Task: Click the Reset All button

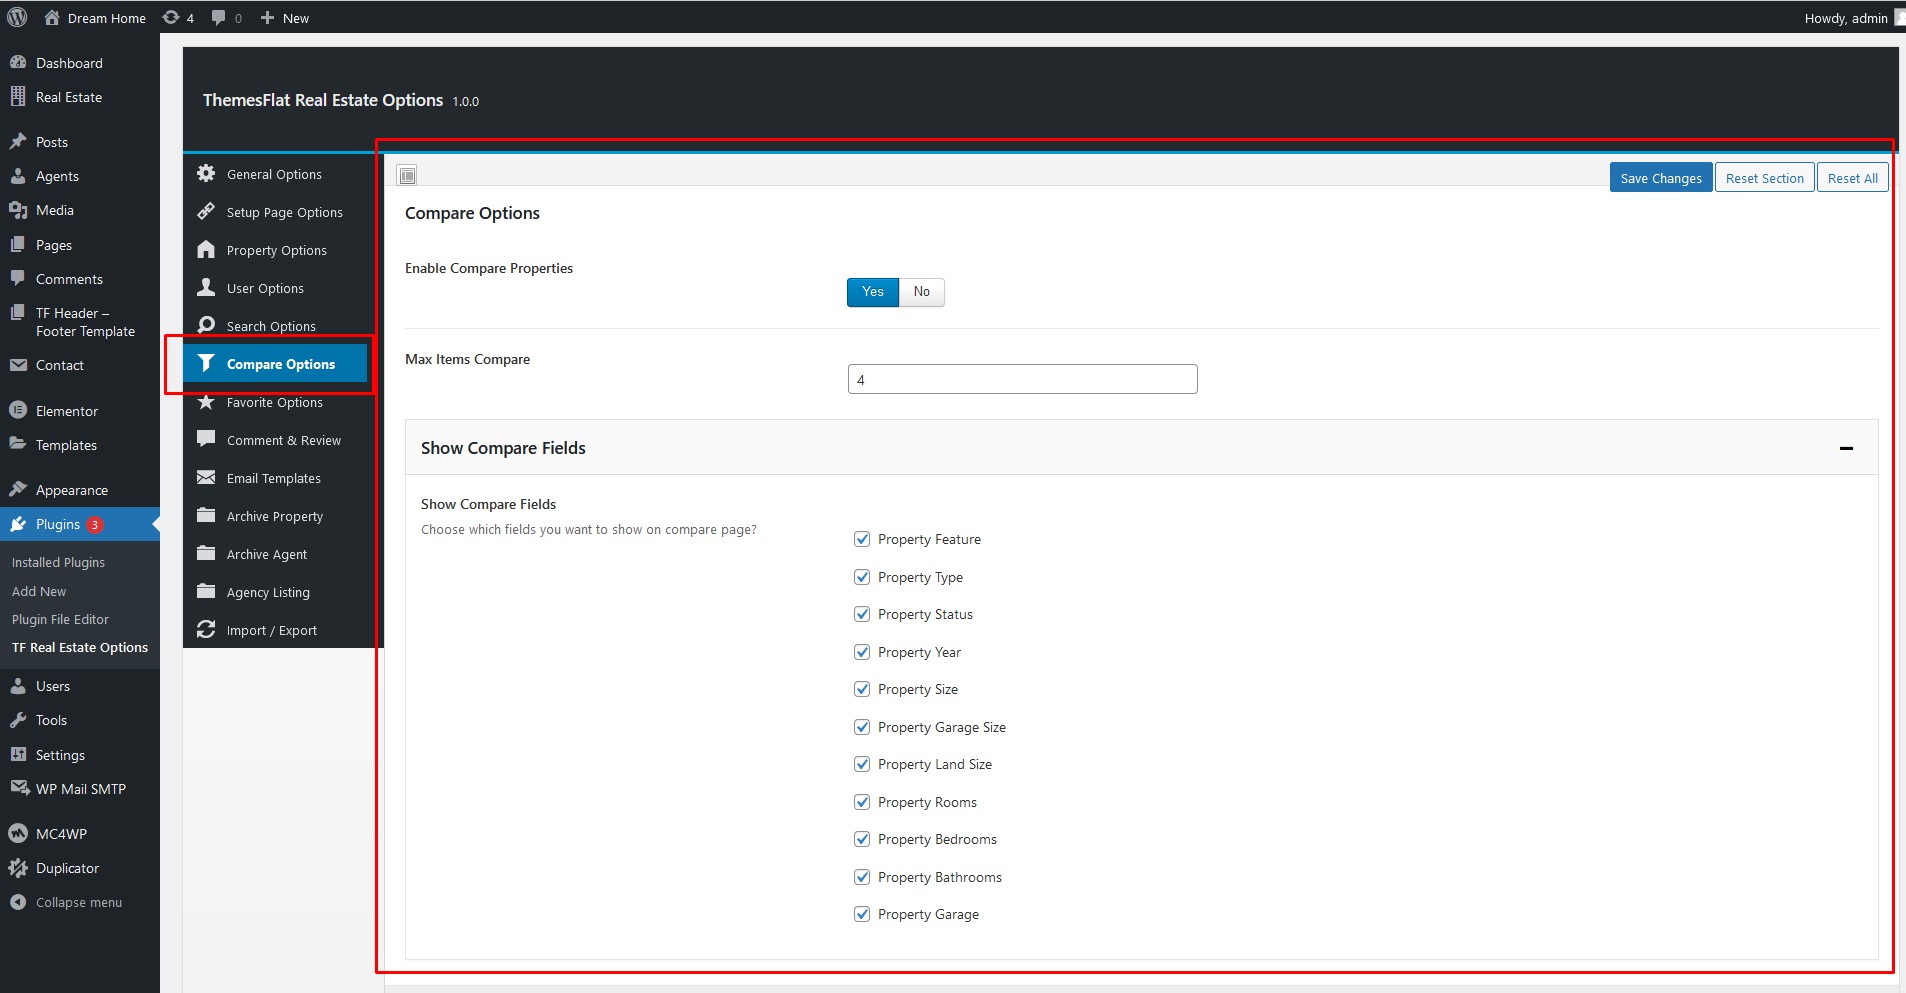Action: point(1852,178)
